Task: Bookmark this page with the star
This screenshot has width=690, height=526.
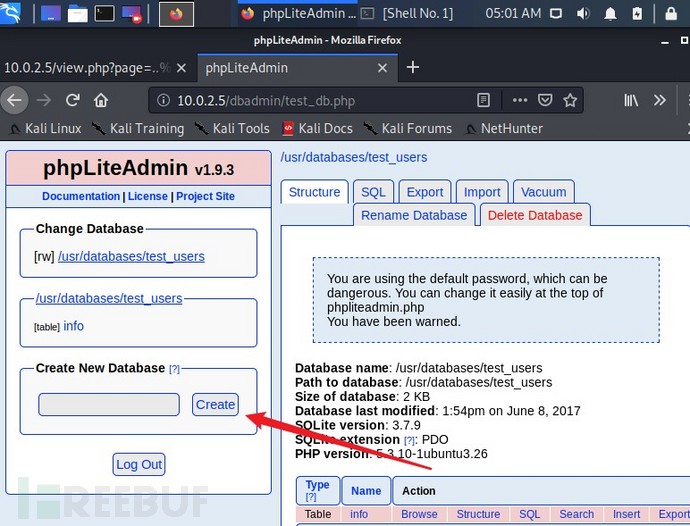Action: [x=570, y=100]
